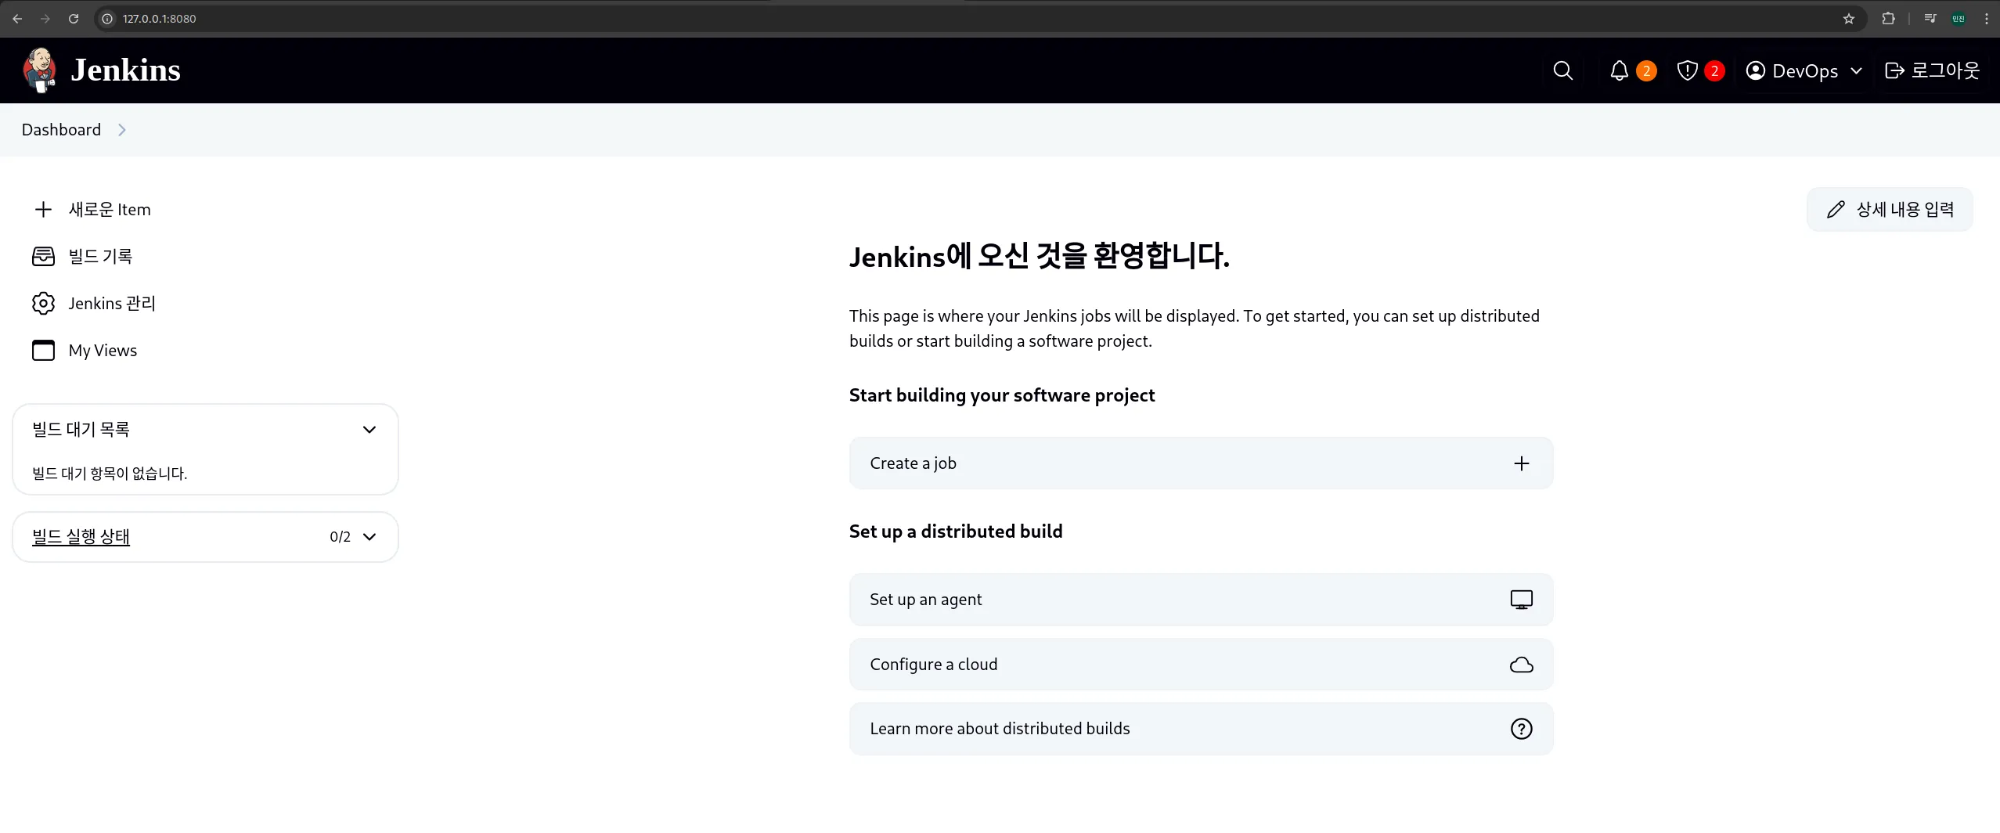The image size is (2000, 833).
Task: Click the help question mark icon
Action: (x=1521, y=729)
